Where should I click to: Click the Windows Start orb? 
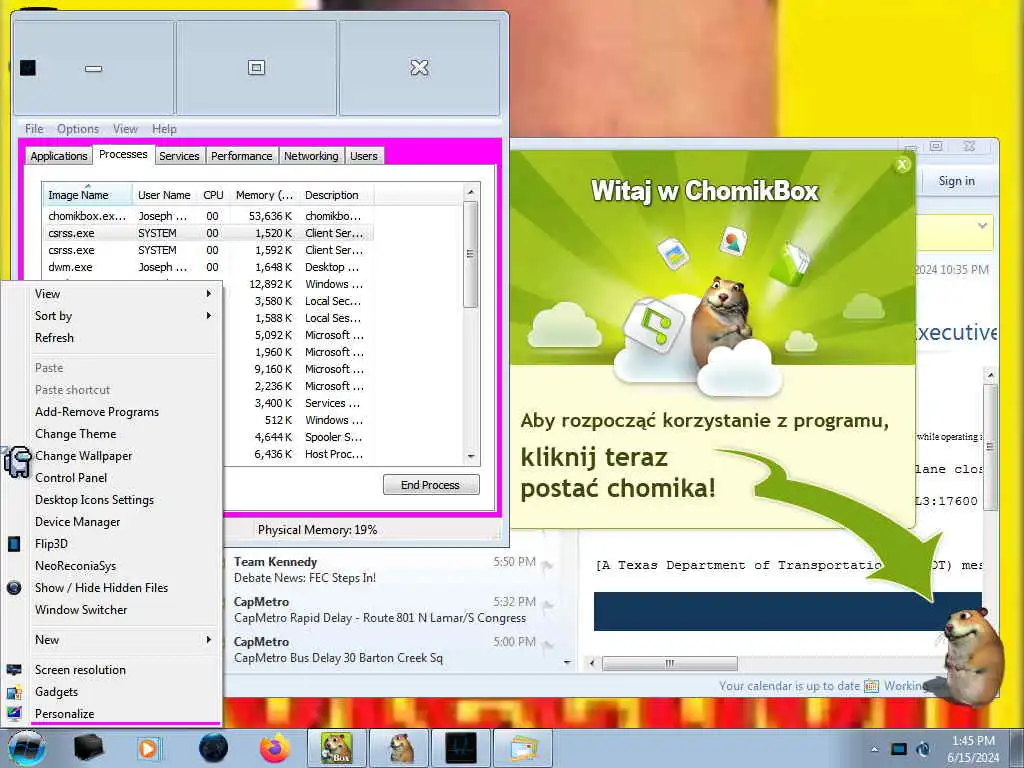[x=26, y=748]
